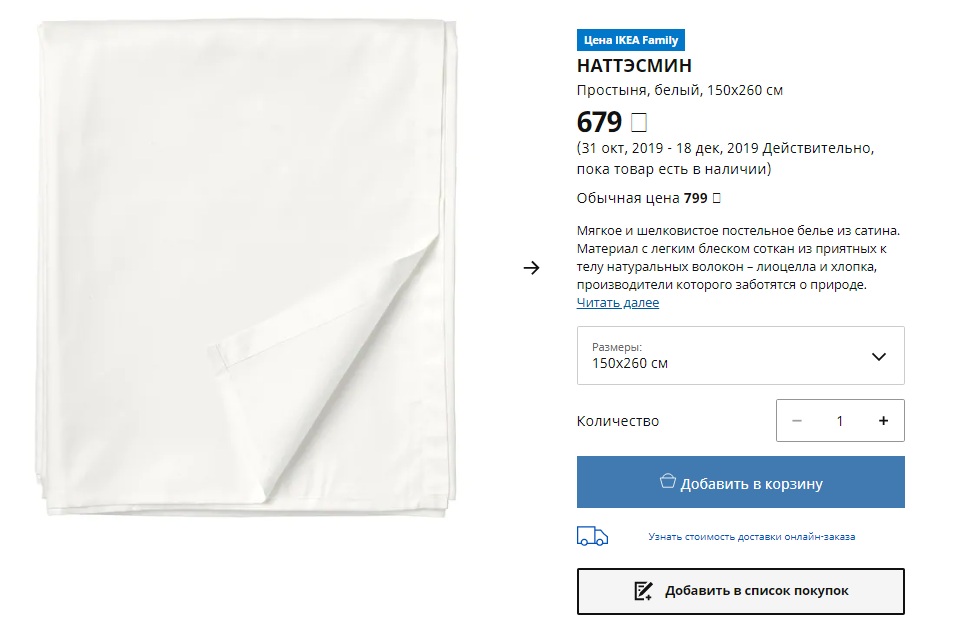The height and width of the screenshot is (633, 958).
Task: Open Узнать стоимость доставки онлайн-заказа link
Action: pyautogui.click(x=751, y=536)
